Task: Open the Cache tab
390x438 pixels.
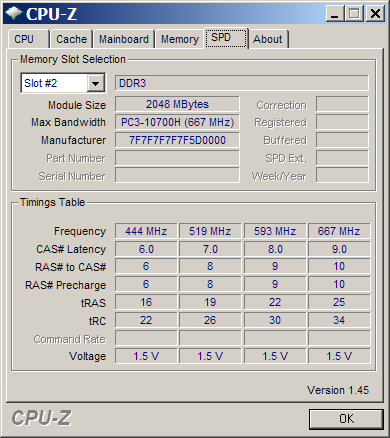Action: [x=71, y=39]
